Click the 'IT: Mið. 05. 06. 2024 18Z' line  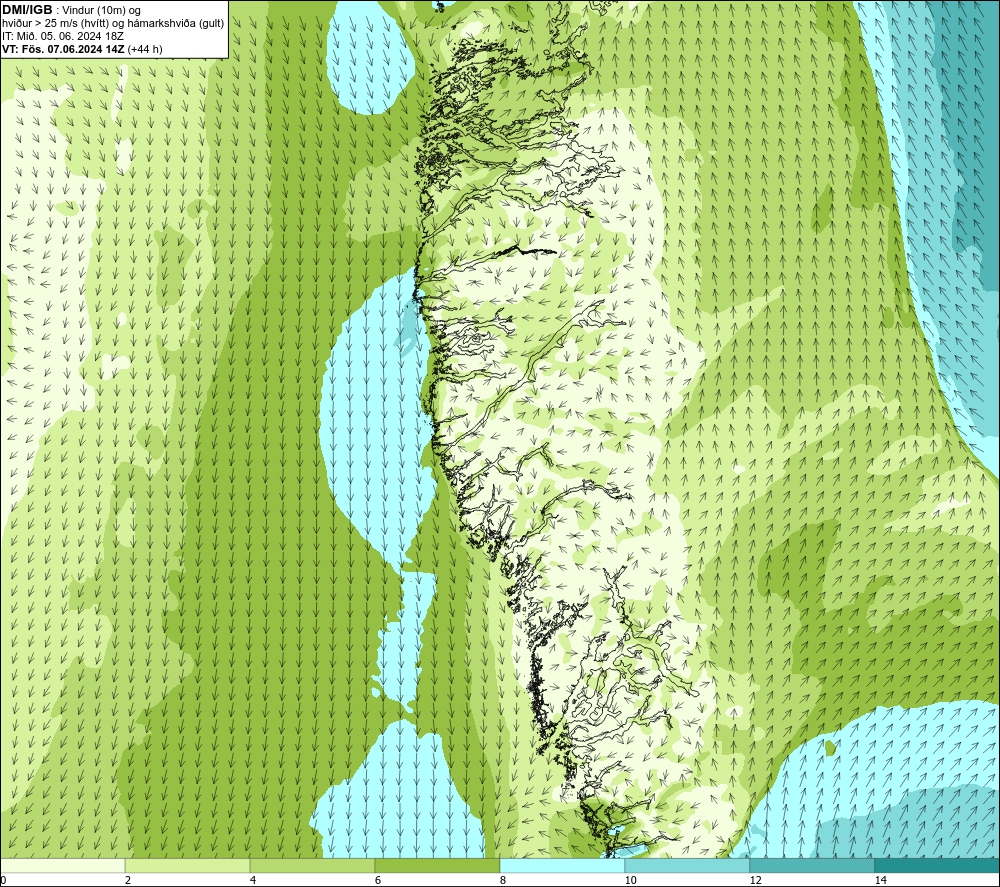pos(63,36)
